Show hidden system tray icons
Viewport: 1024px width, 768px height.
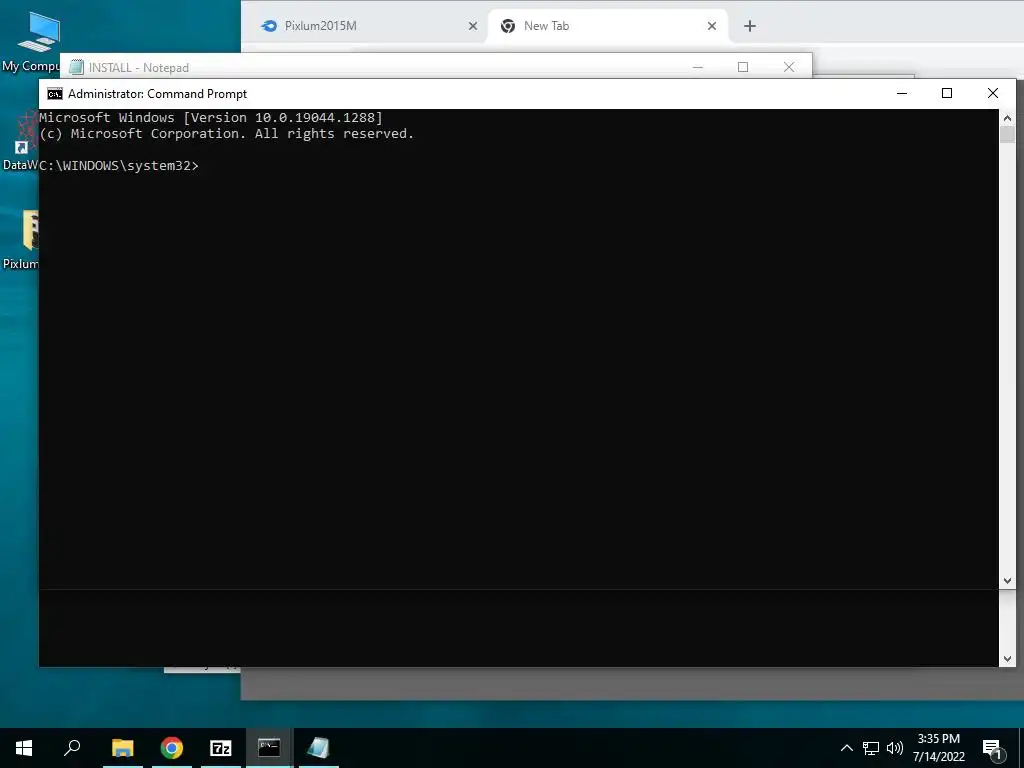click(846, 748)
